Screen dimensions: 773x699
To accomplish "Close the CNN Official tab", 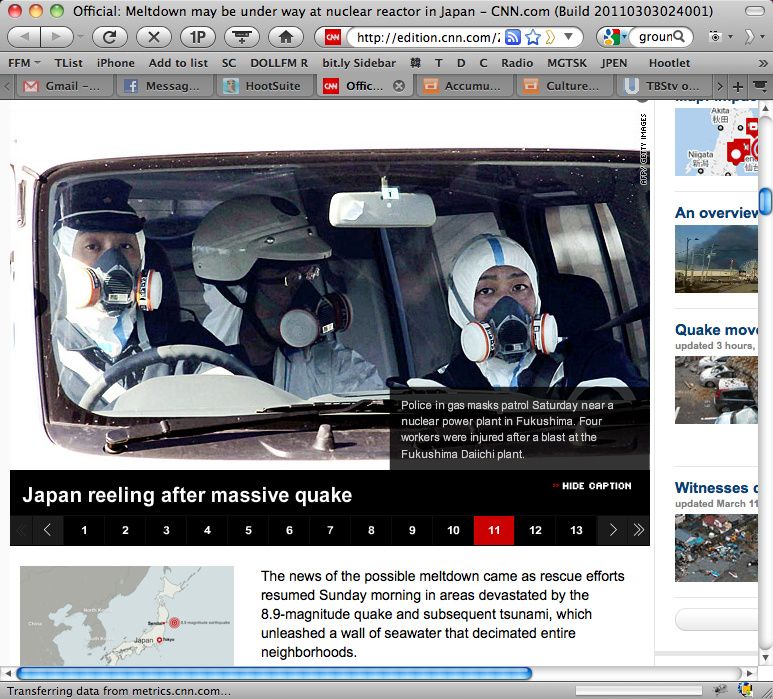I will pyautogui.click(x=399, y=86).
